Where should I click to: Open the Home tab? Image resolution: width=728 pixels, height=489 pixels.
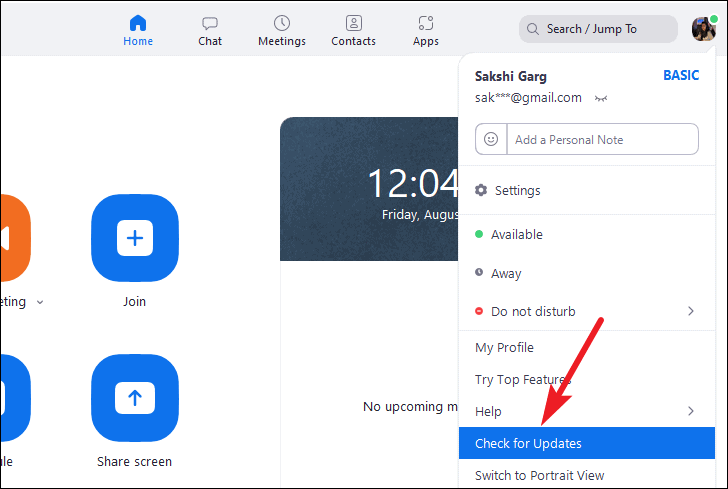[x=138, y=31]
